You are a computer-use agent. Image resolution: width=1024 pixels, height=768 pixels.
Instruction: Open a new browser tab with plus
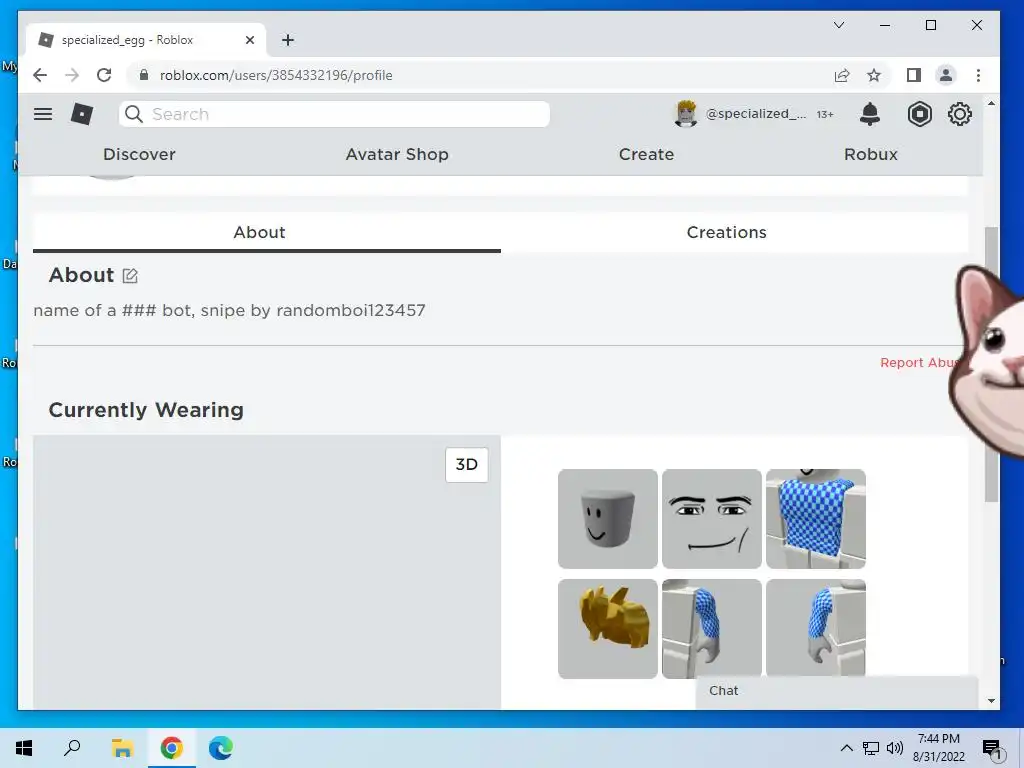pos(288,40)
